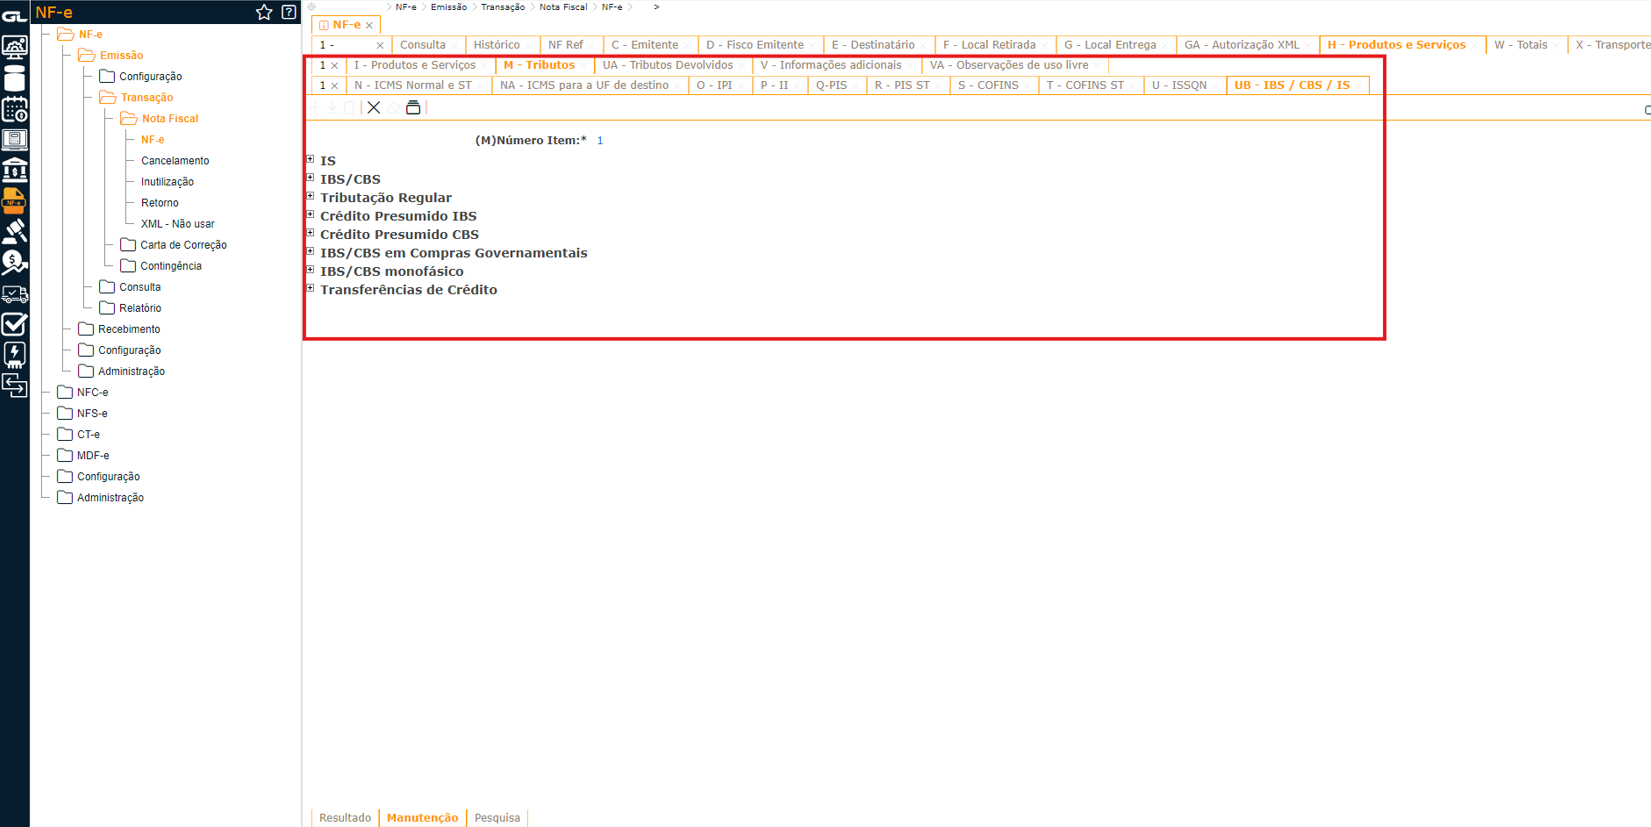Screen dimensions: 1651x827
Task: Click Nota Fiscal in the breadcrumb
Action: pyautogui.click(x=563, y=7)
